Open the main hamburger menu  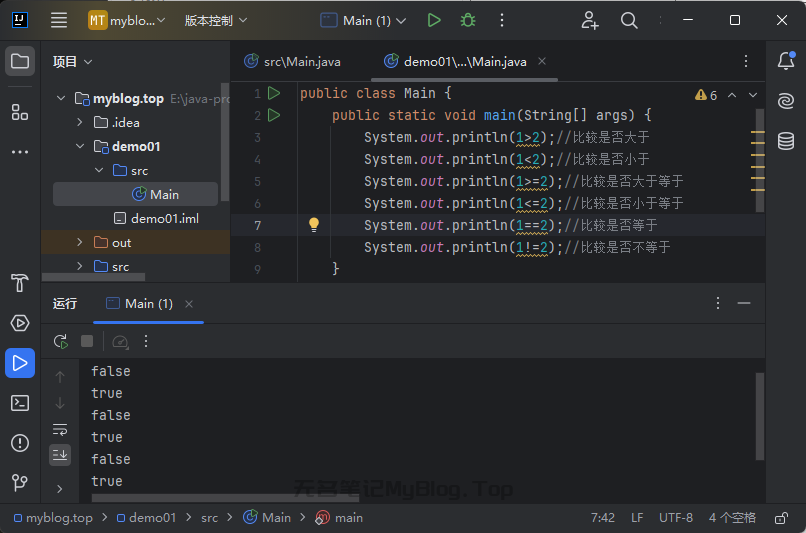pos(59,21)
